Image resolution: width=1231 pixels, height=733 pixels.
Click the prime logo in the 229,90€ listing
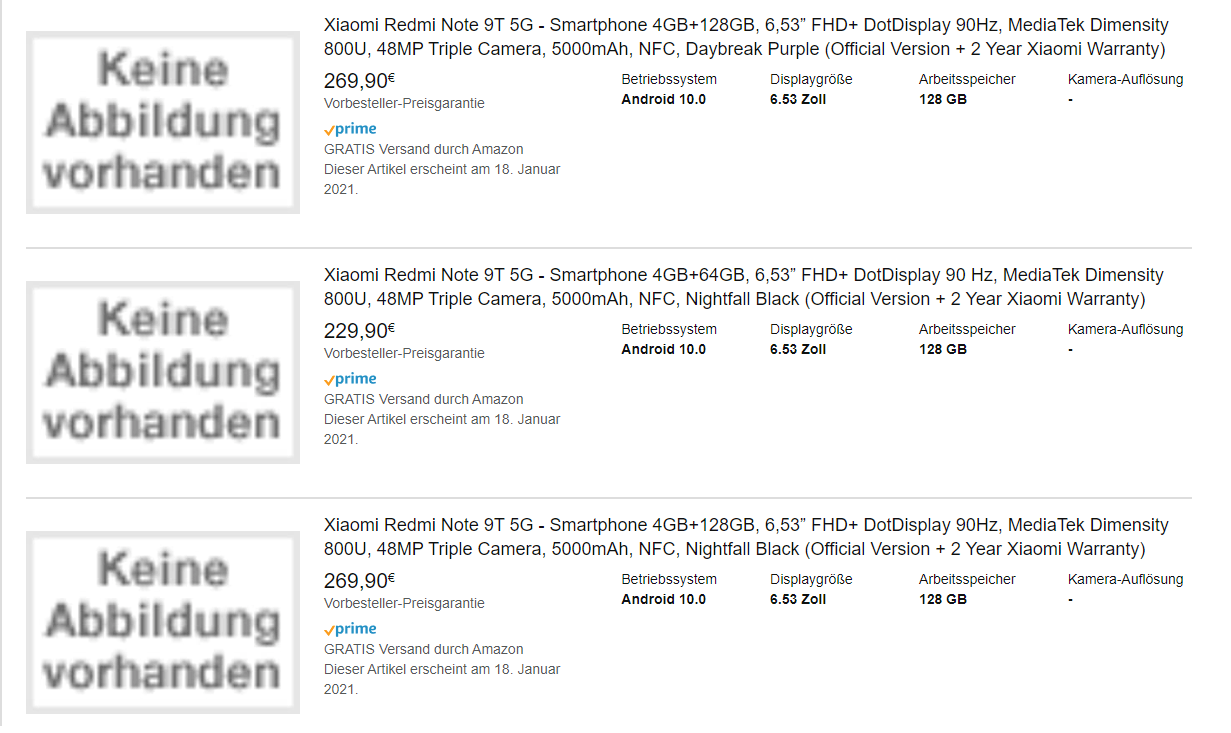point(350,379)
